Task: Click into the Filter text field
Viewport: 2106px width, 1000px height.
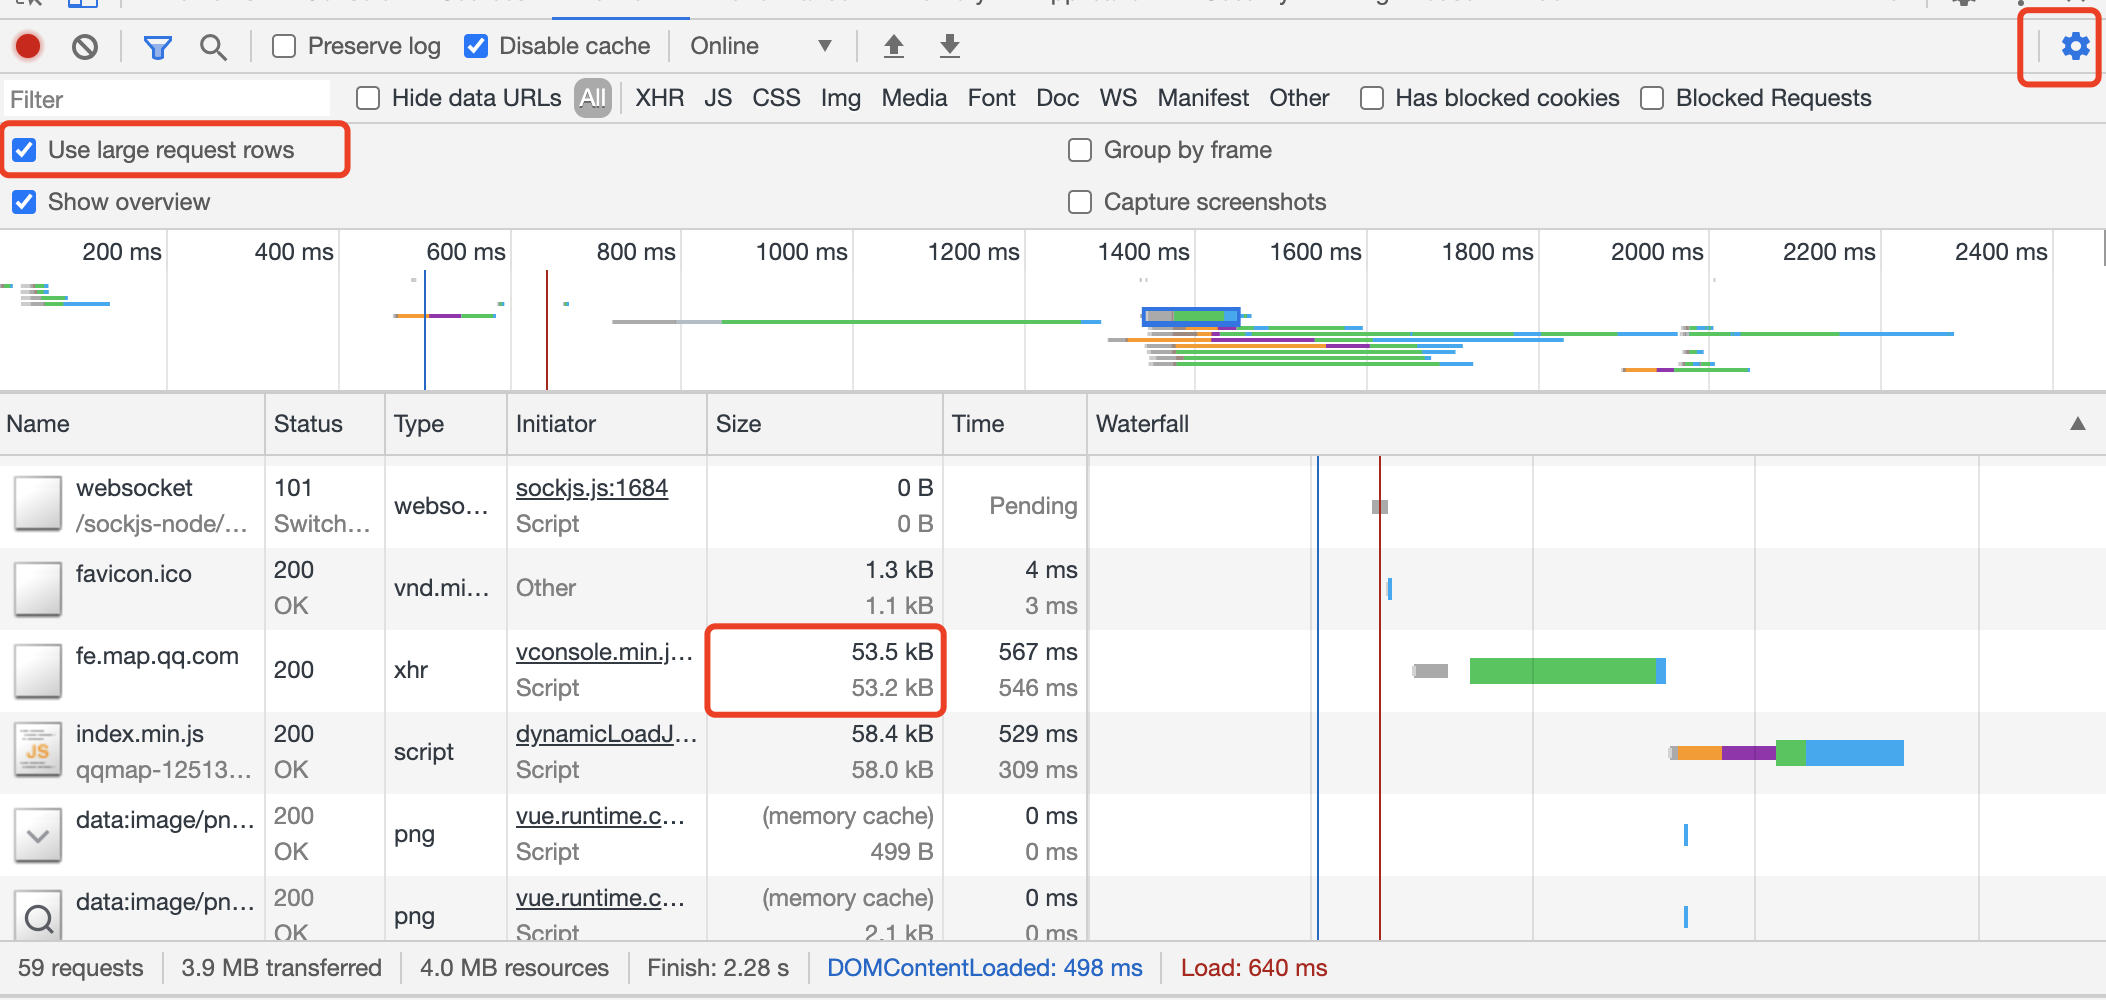Action: point(165,99)
